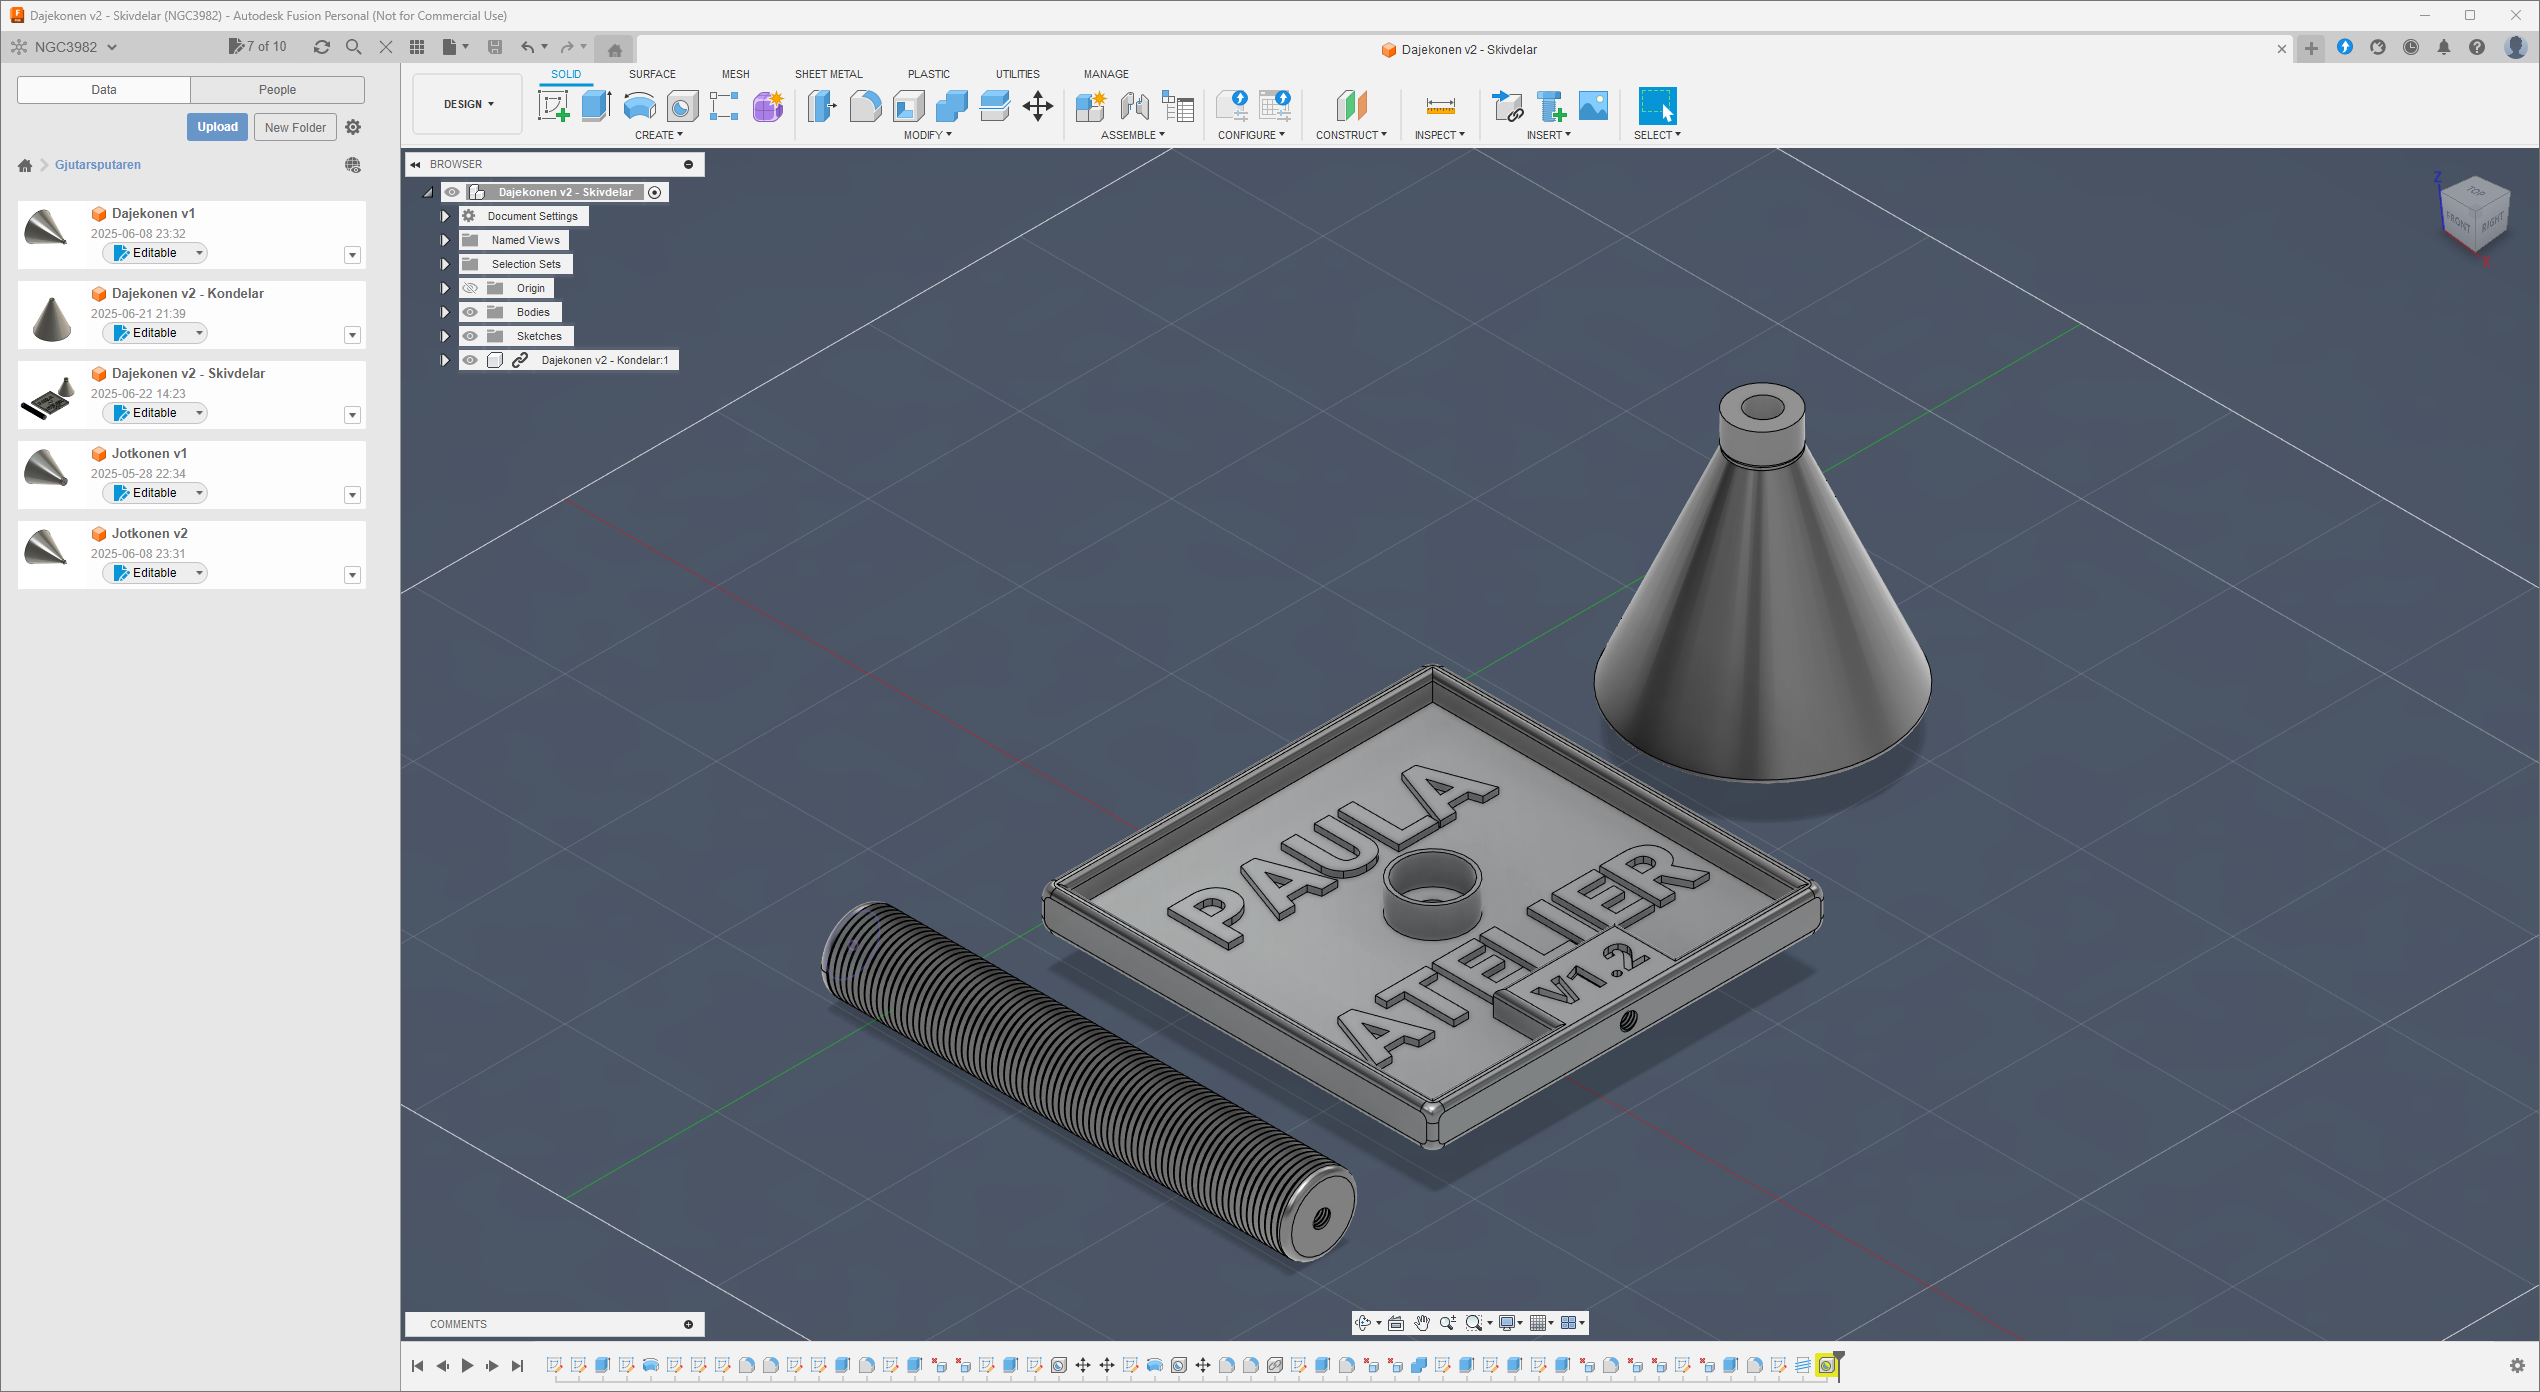Open the People tab in data panel
2540x1392 pixels.
[x=277, y=90]
